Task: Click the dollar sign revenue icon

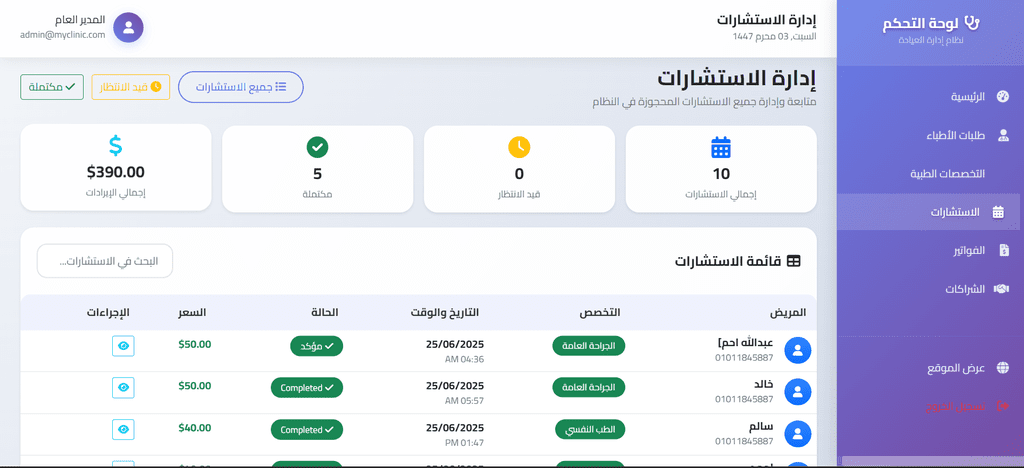Action: [115, 147]
